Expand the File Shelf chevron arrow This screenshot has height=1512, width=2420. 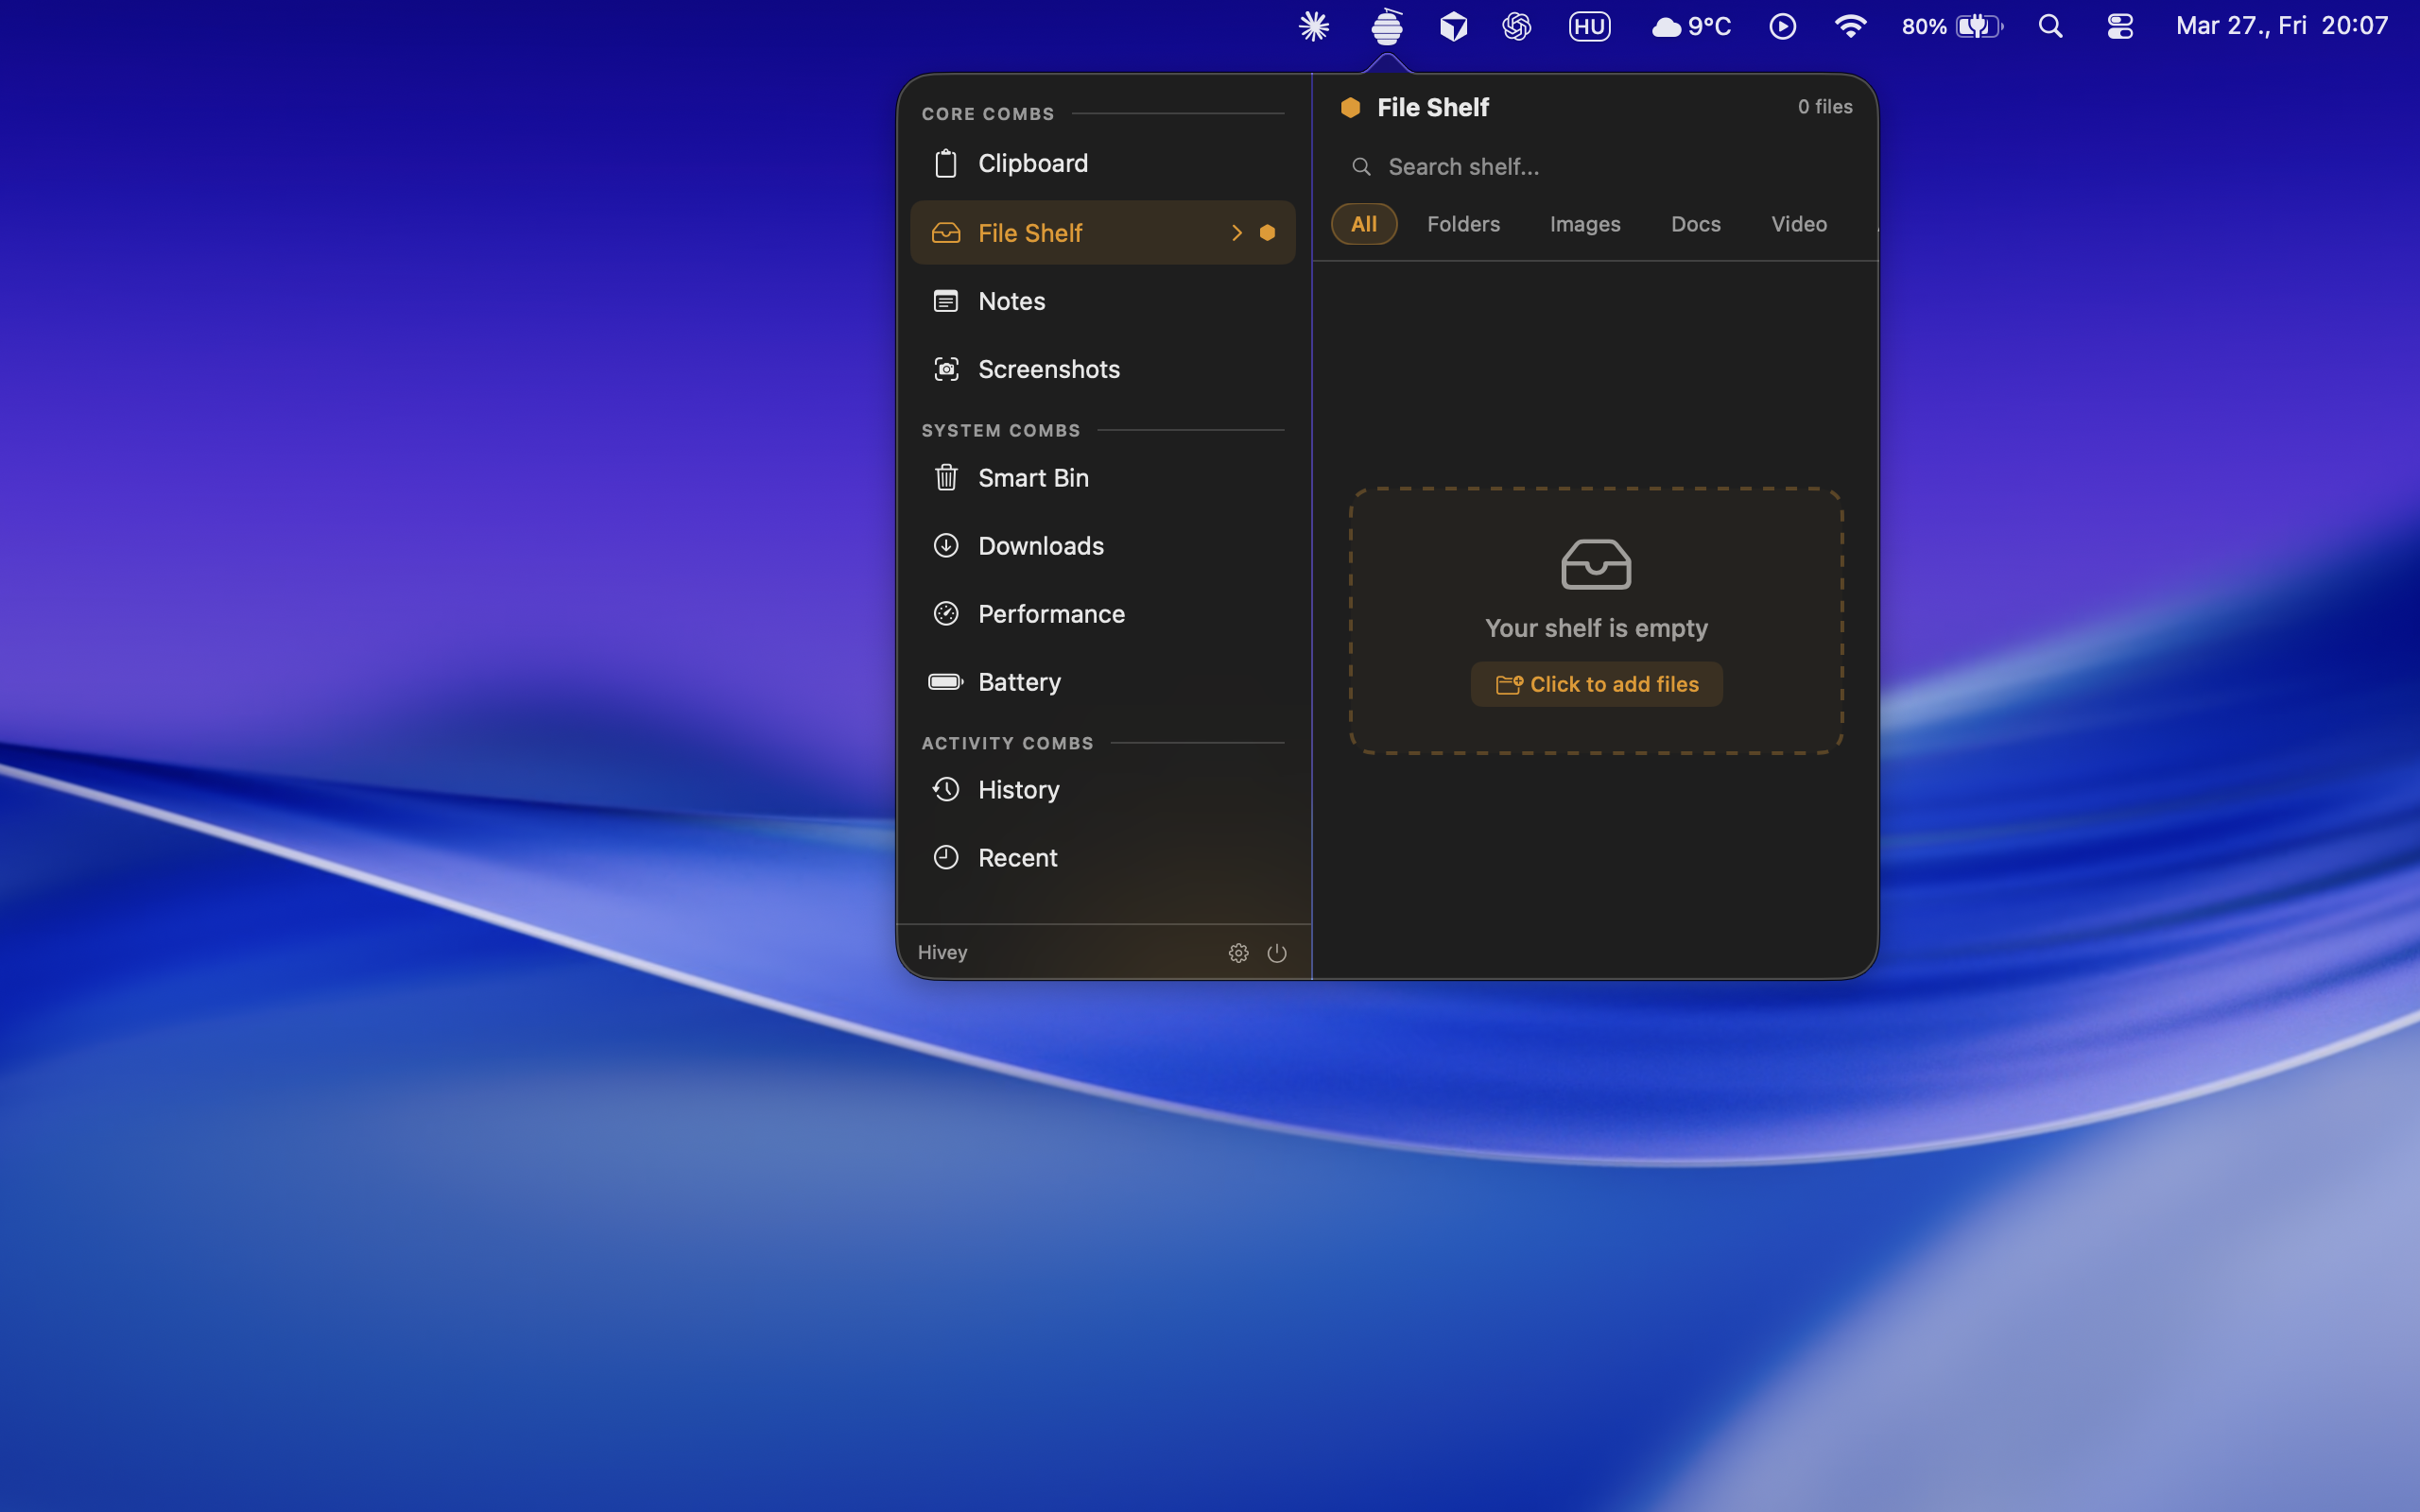(1236, 233)
